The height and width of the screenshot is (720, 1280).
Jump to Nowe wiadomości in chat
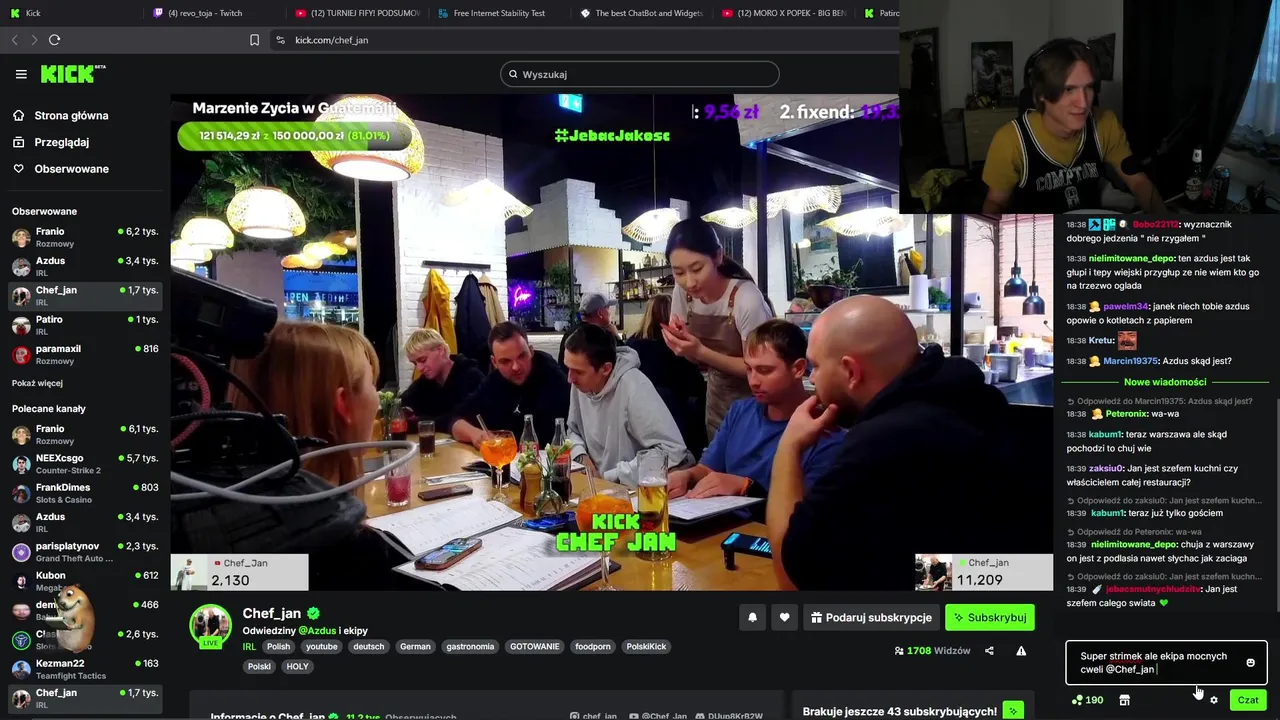click(1165, 382)
